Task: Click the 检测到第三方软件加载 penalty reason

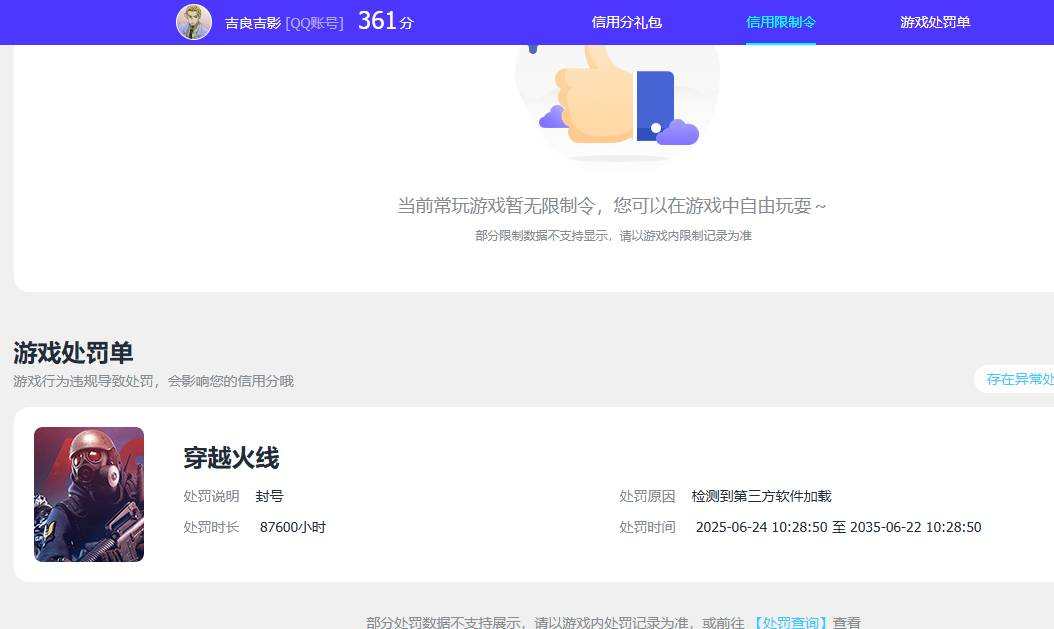Action: point(762,497)
